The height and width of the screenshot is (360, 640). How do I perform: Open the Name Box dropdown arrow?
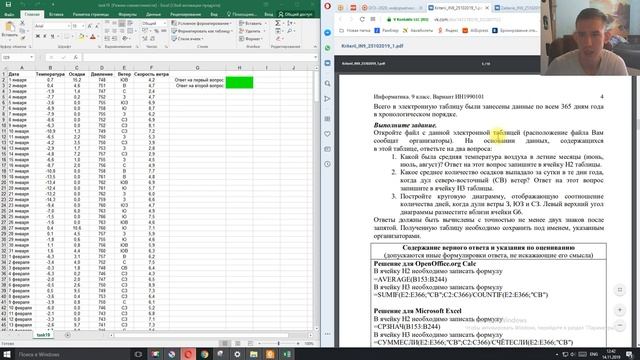tap(31, 58)
